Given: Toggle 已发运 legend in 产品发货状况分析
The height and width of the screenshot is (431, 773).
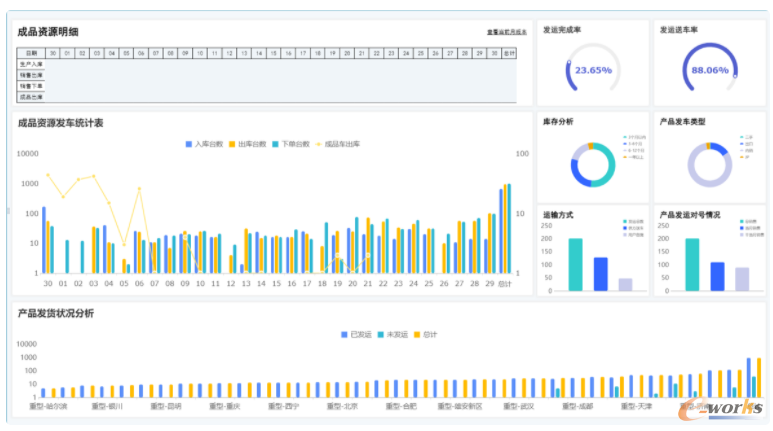Looking at the screenshot, I should [344, 334].
